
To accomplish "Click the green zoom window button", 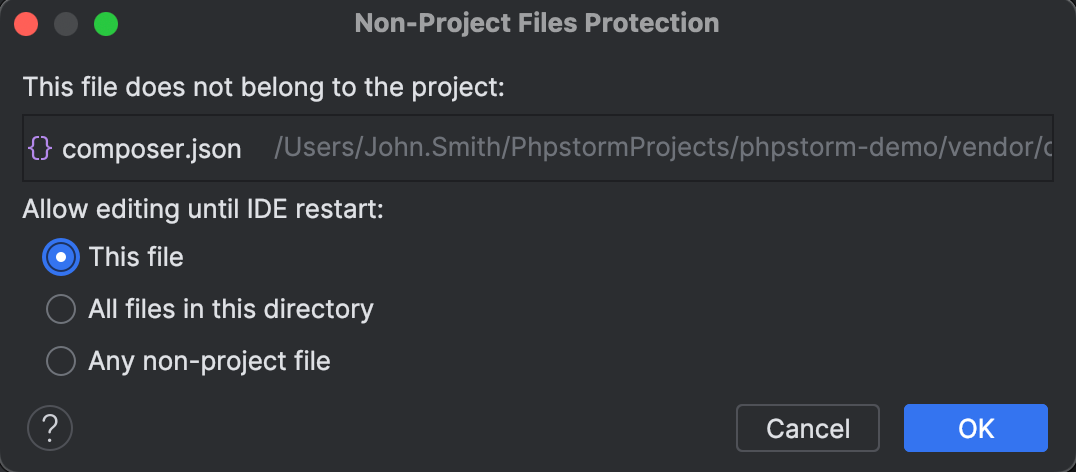I will [x=105, y=24].
